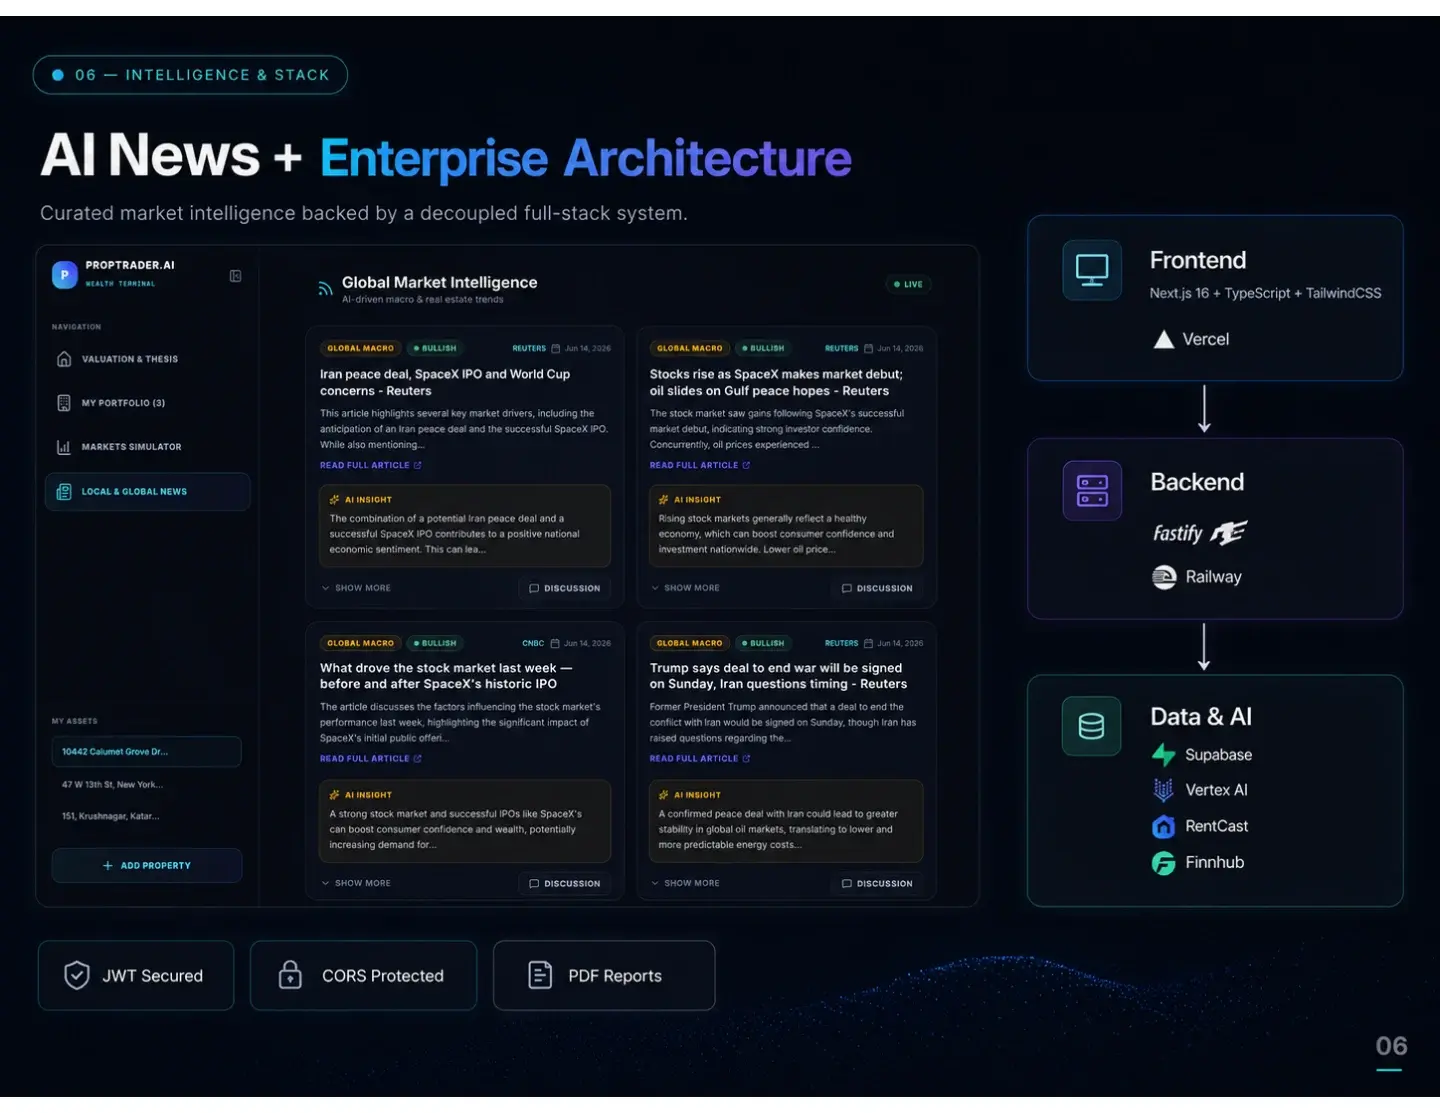Expand Show More on Trump says deal card
The image size is (1440, 1113).
(686, 883)
